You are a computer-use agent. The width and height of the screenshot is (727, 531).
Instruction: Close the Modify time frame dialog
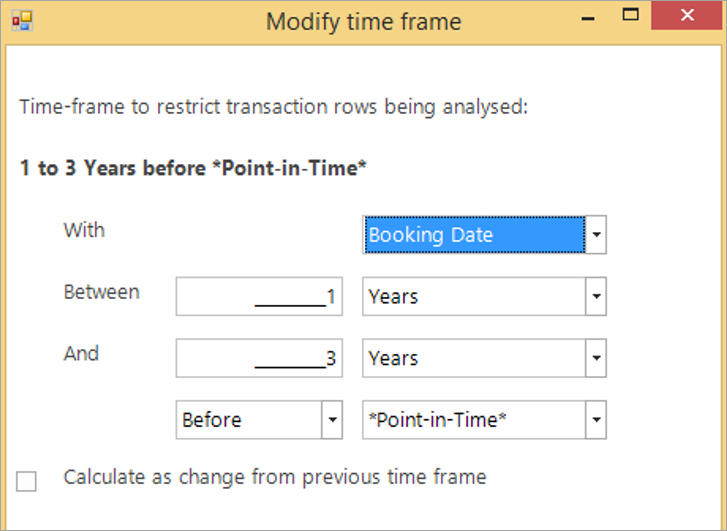point(687,15)
